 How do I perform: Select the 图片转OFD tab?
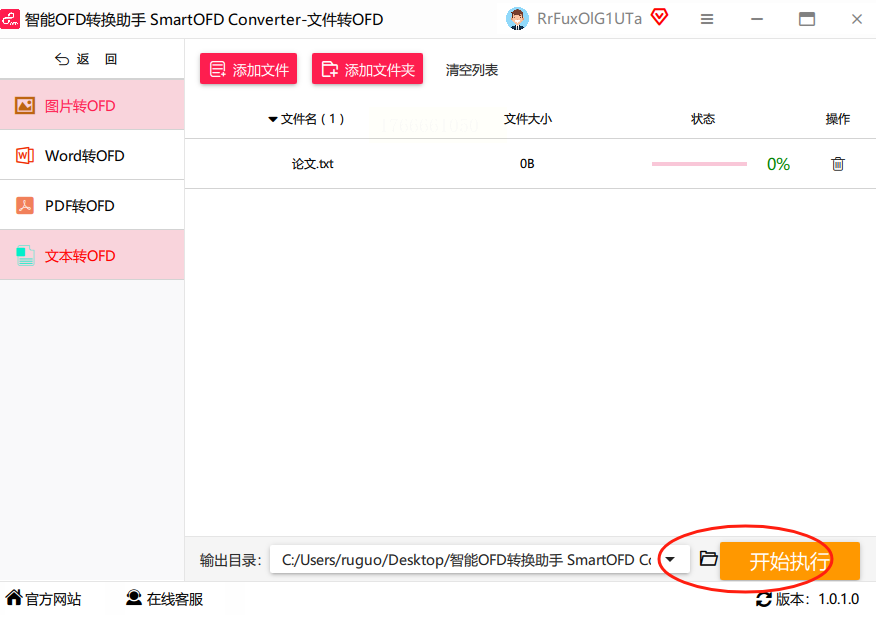(x=92, y=105)
